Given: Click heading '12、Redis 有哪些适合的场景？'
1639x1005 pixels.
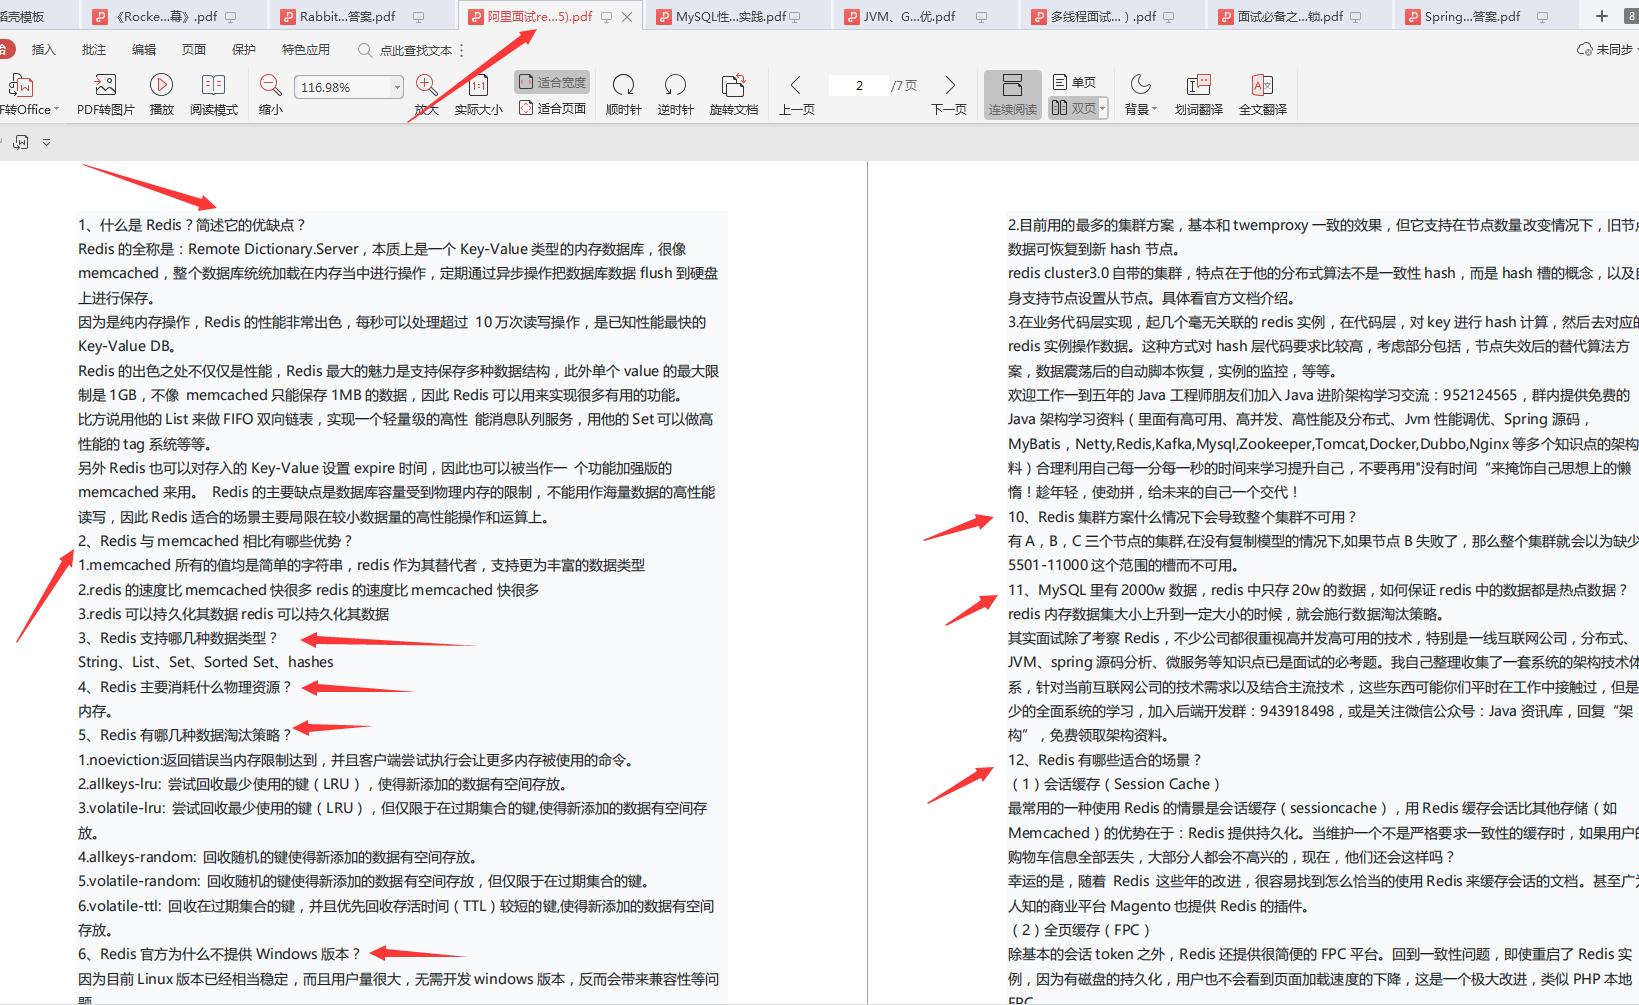Looking at the screenshot, I should pyautogui.click(x=1106, y=760).
